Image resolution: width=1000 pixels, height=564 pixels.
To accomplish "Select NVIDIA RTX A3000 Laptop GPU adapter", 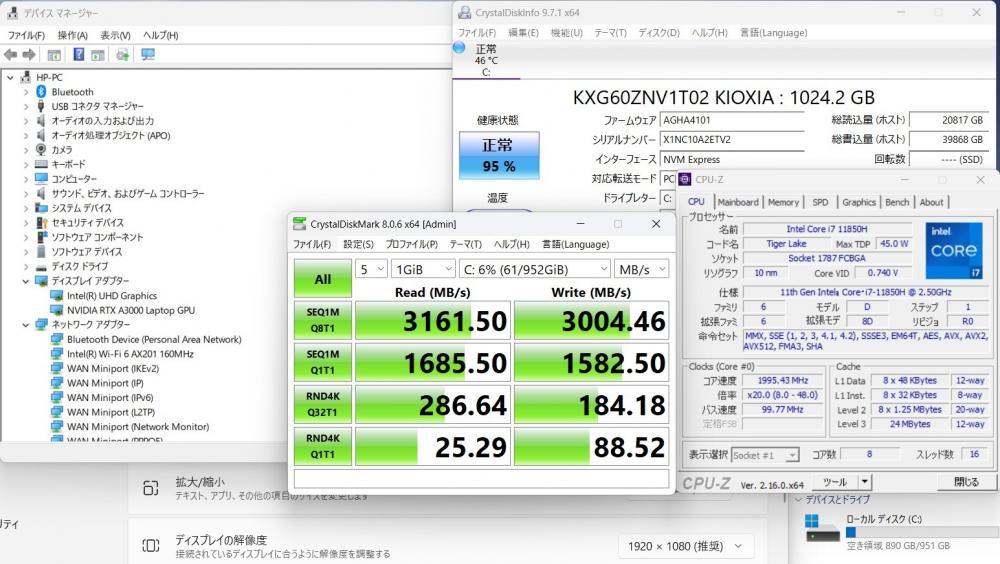I will point(130,310).
